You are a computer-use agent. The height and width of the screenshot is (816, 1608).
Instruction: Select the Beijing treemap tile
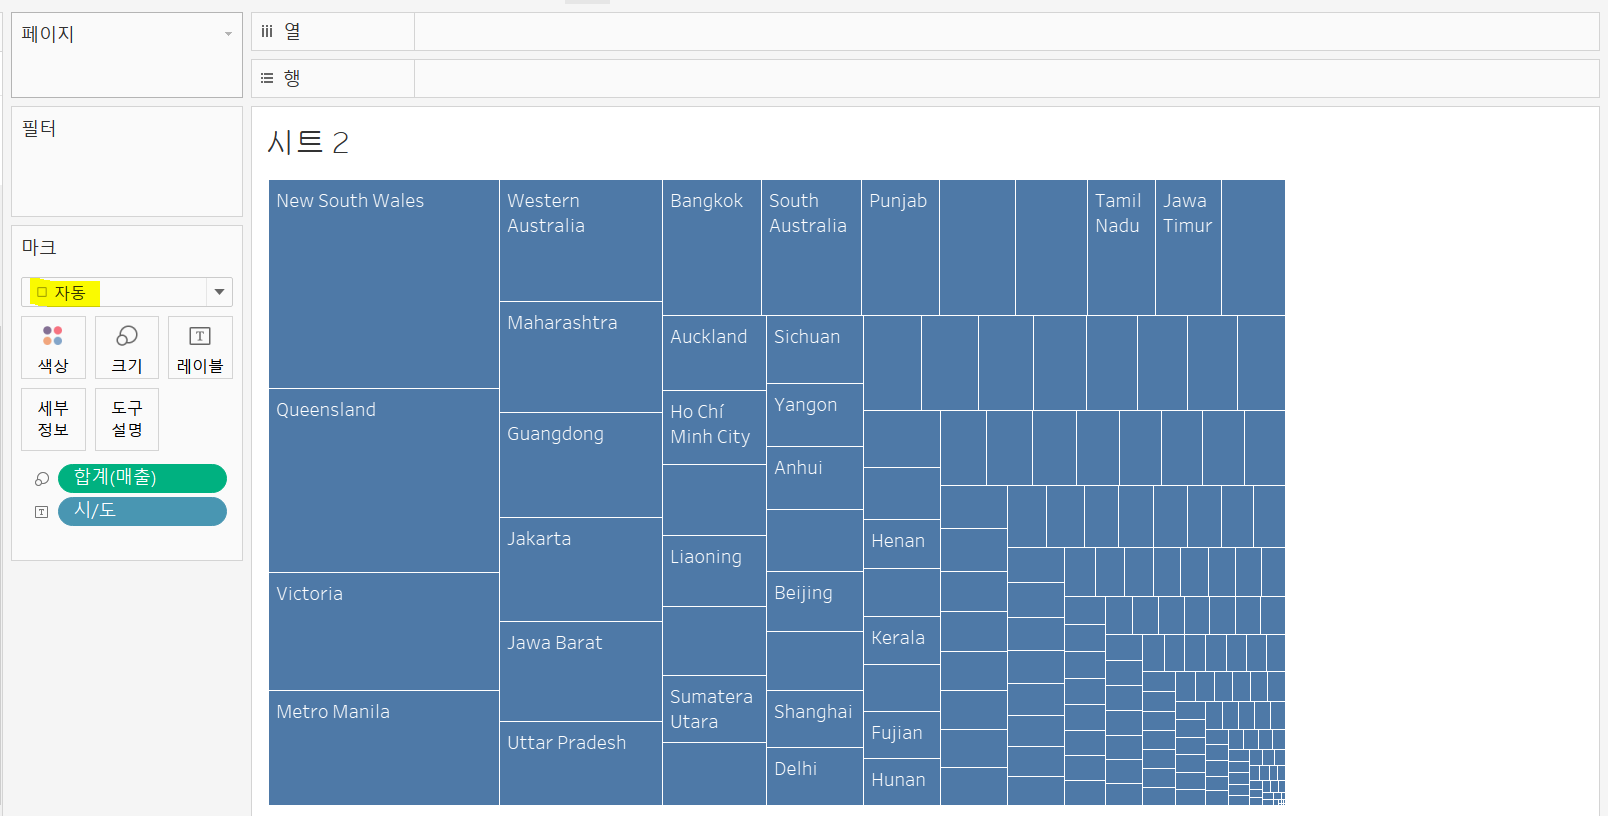(815, 602)
